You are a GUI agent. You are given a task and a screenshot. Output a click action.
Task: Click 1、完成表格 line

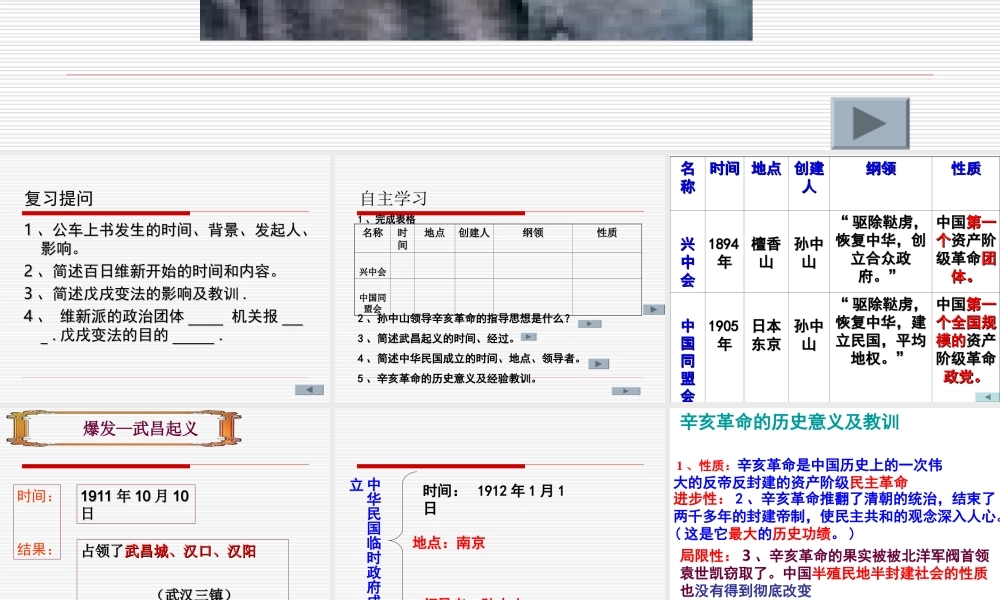386,219
